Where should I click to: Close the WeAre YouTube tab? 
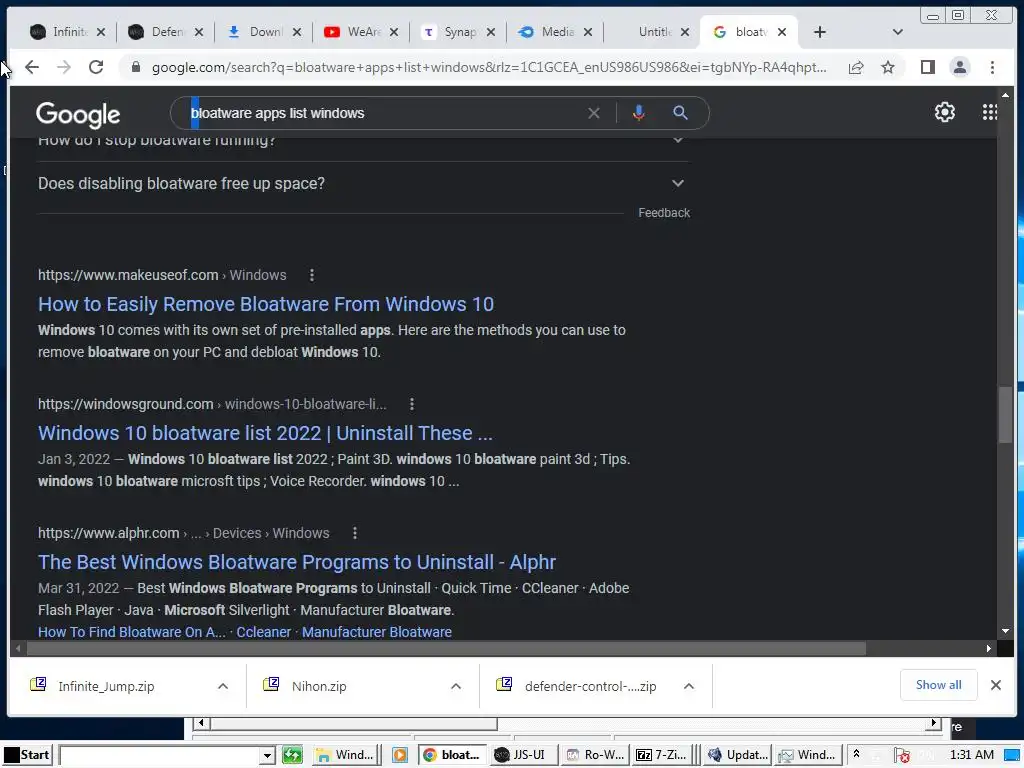(x=394, y=32)
